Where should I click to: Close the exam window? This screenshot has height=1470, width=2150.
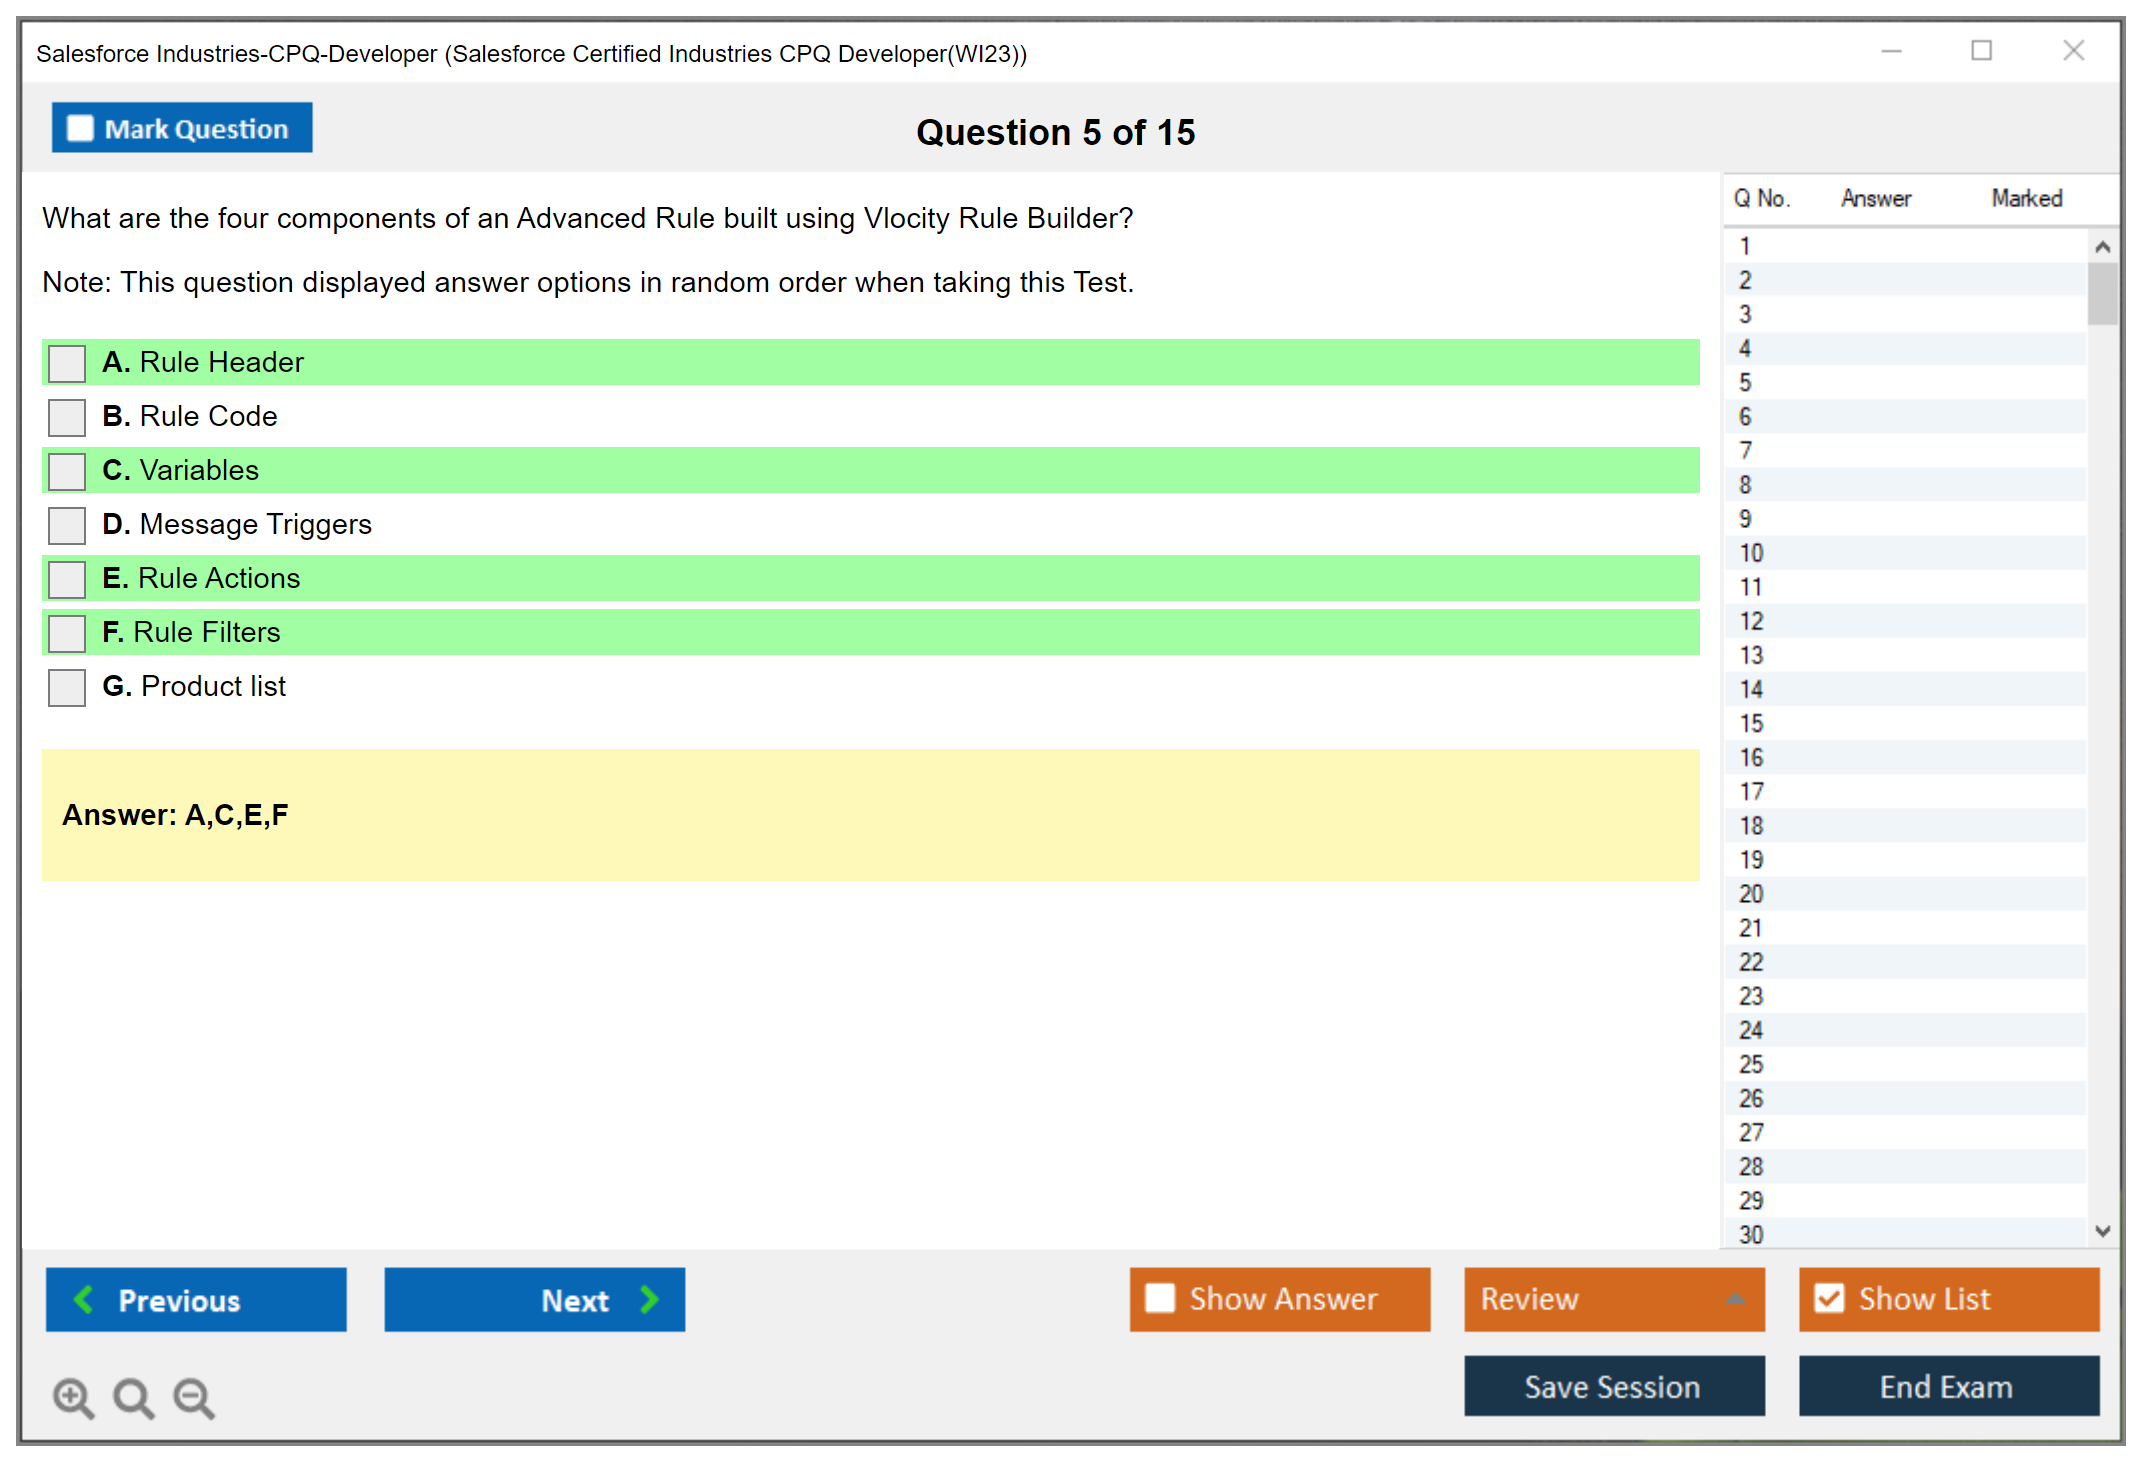click(x=2073, y=51)
